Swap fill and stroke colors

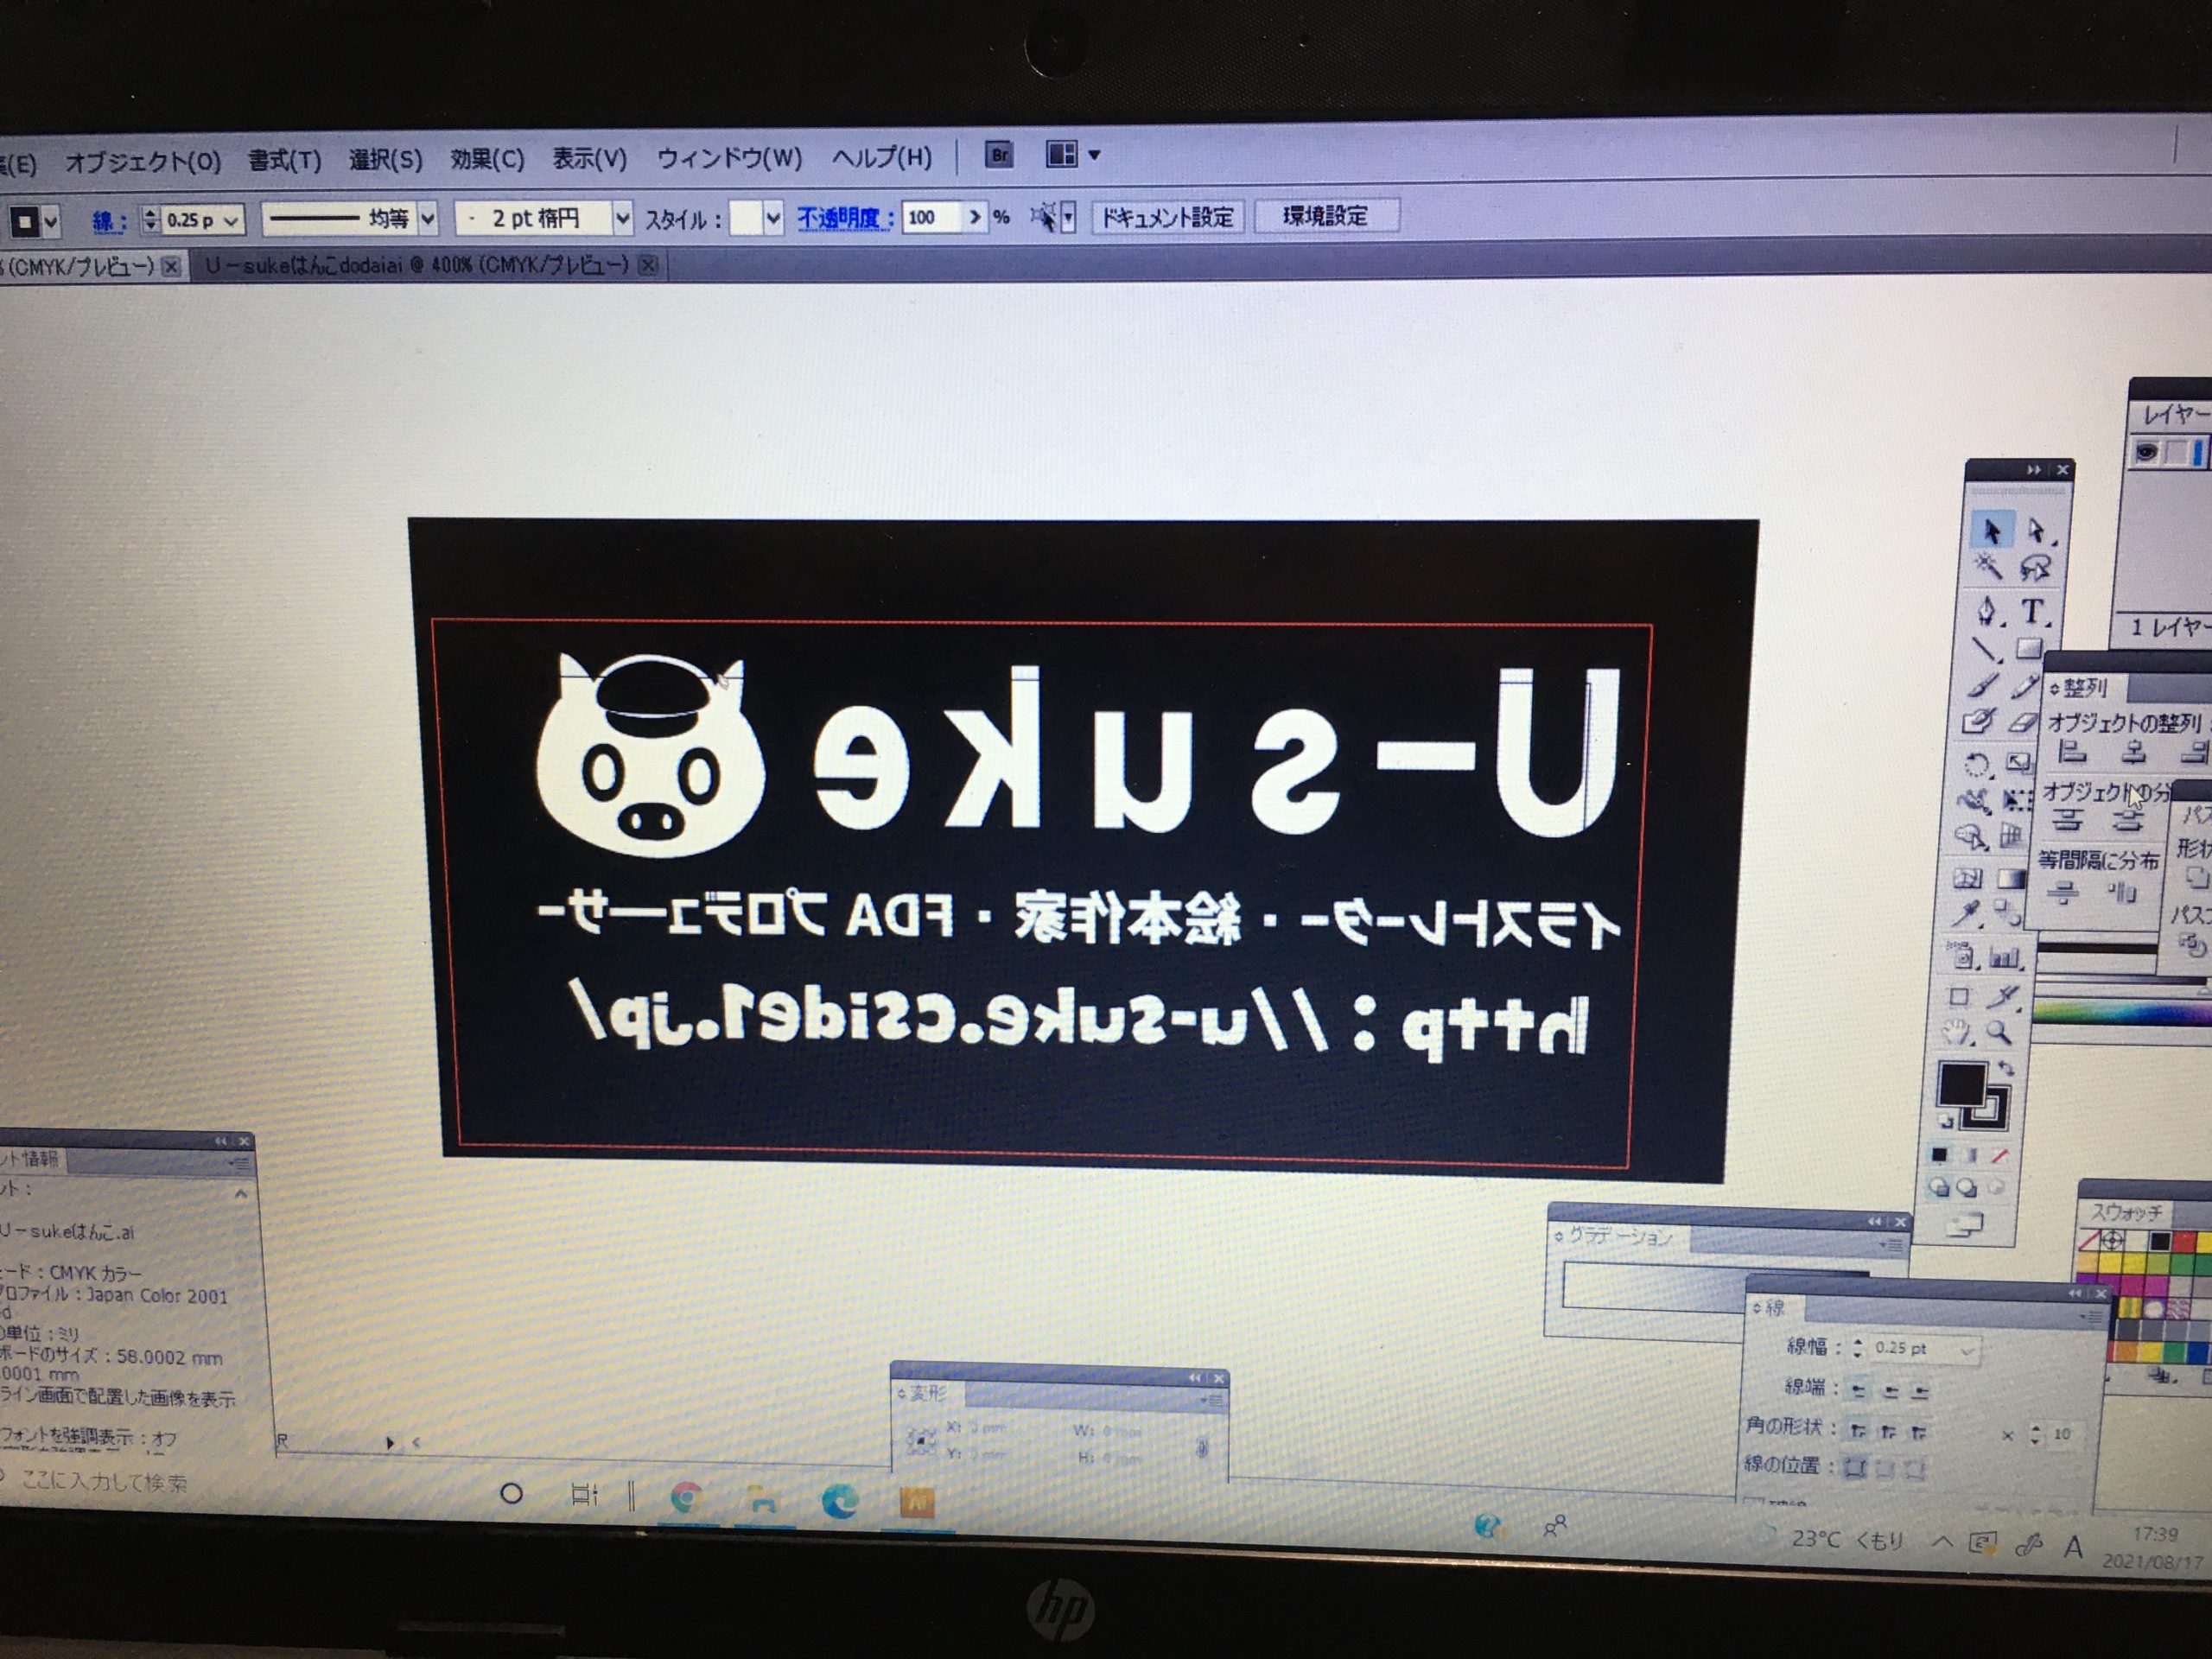pos(2007,1067)
